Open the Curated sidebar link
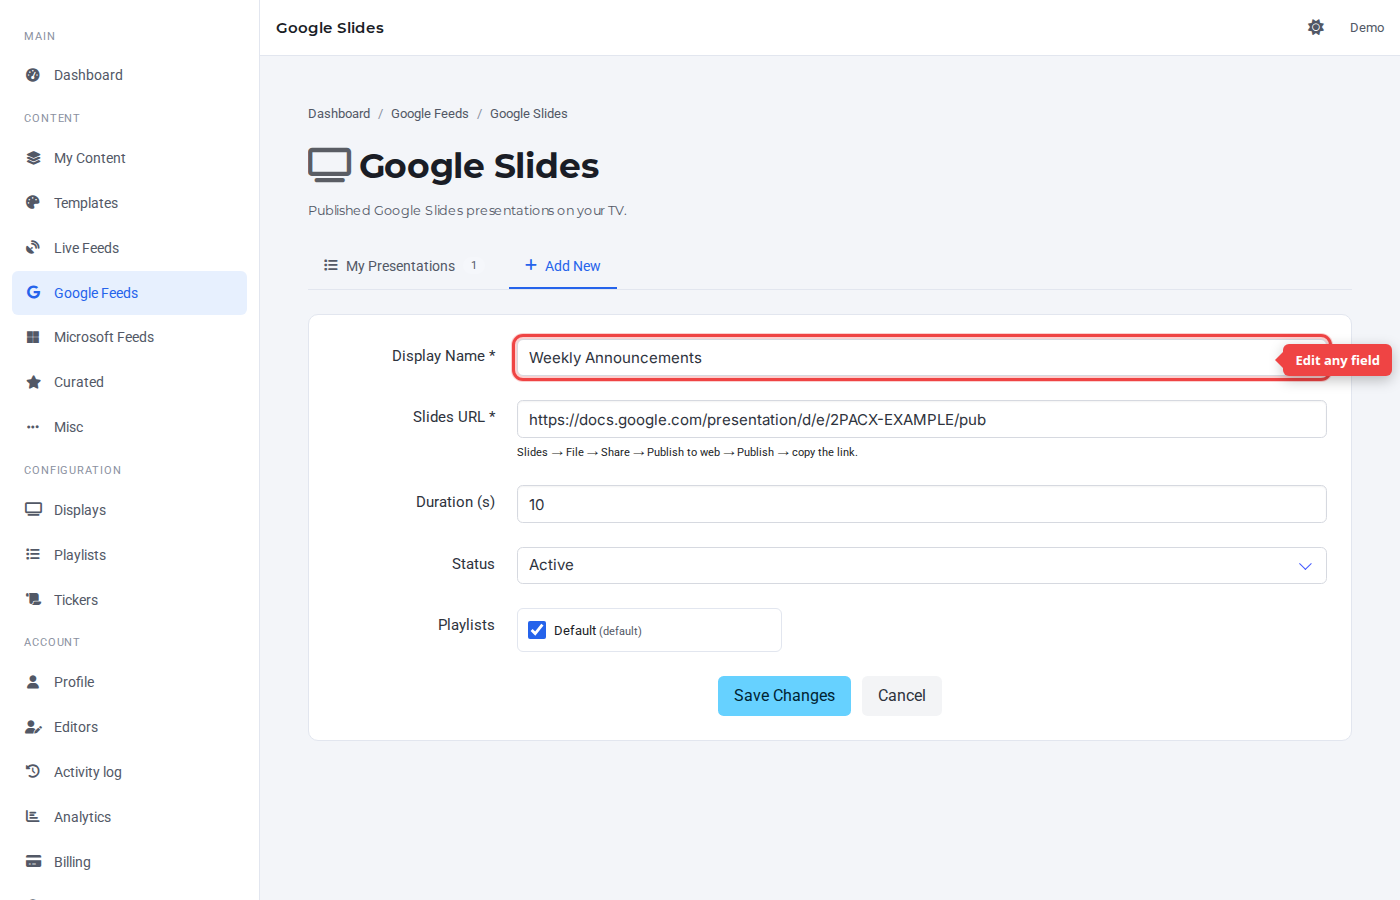Screen dimensions: 1400x900 tap(129, 382)
